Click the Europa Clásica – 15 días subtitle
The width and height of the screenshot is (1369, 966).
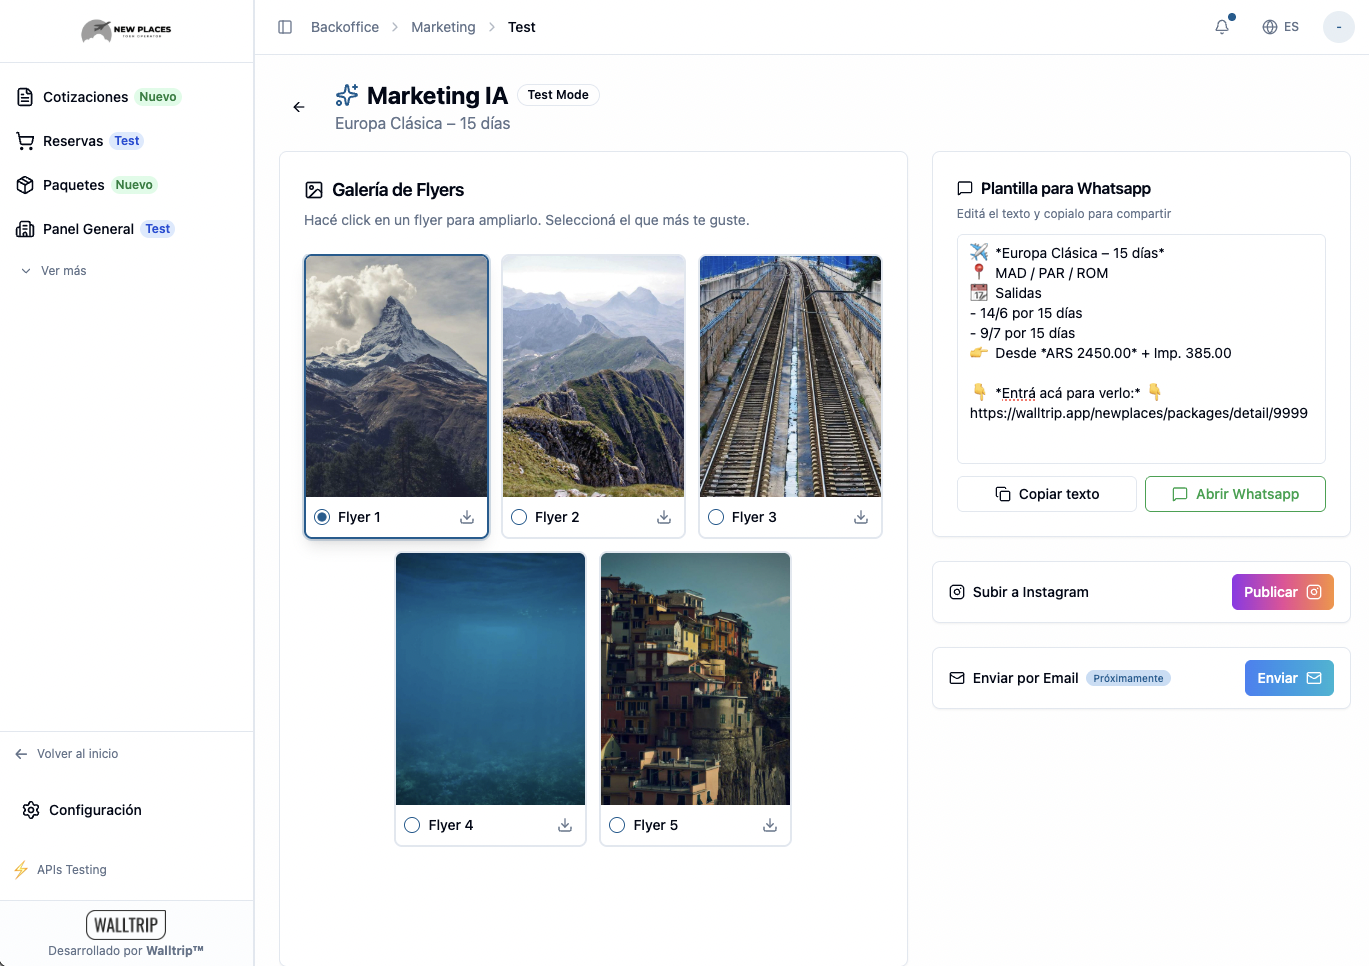tap(423, 124)
